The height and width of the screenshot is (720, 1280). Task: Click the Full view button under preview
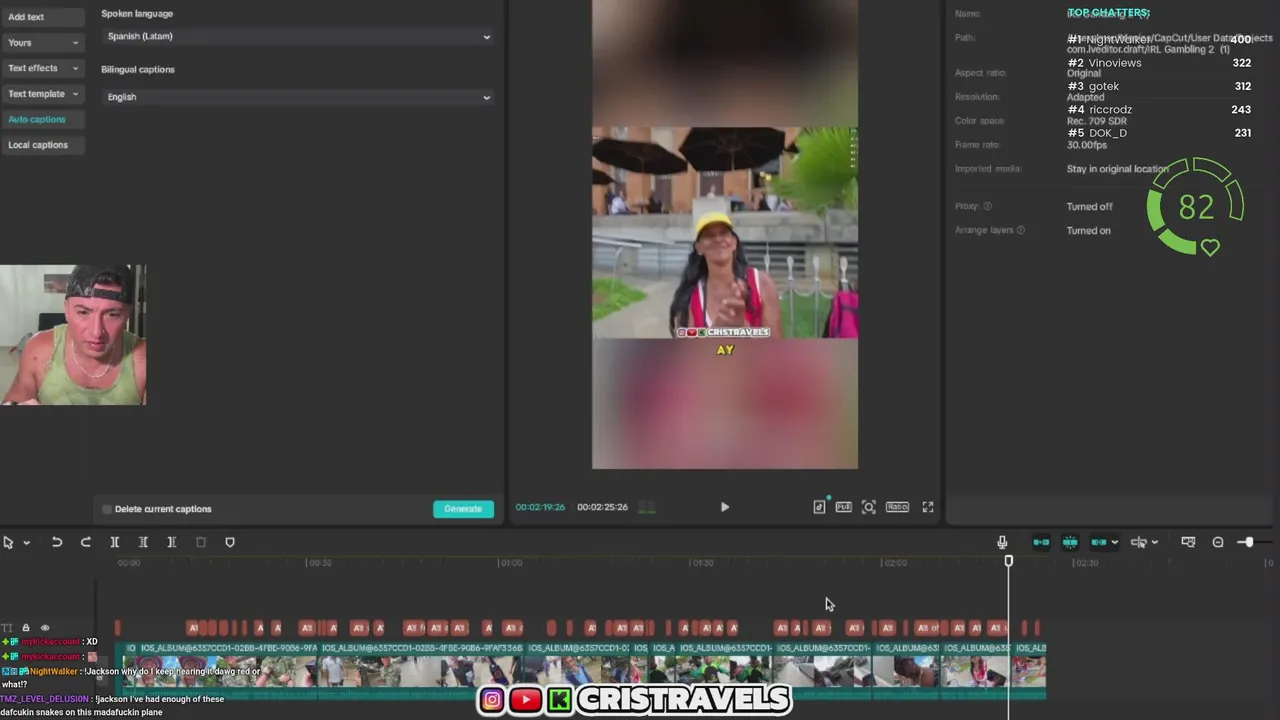[x=843, y=507]
